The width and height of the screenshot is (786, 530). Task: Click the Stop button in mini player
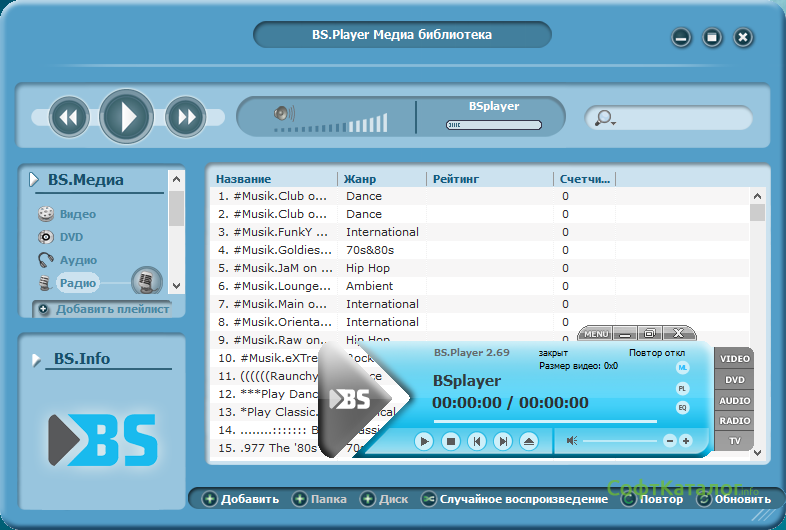[450, 441]
